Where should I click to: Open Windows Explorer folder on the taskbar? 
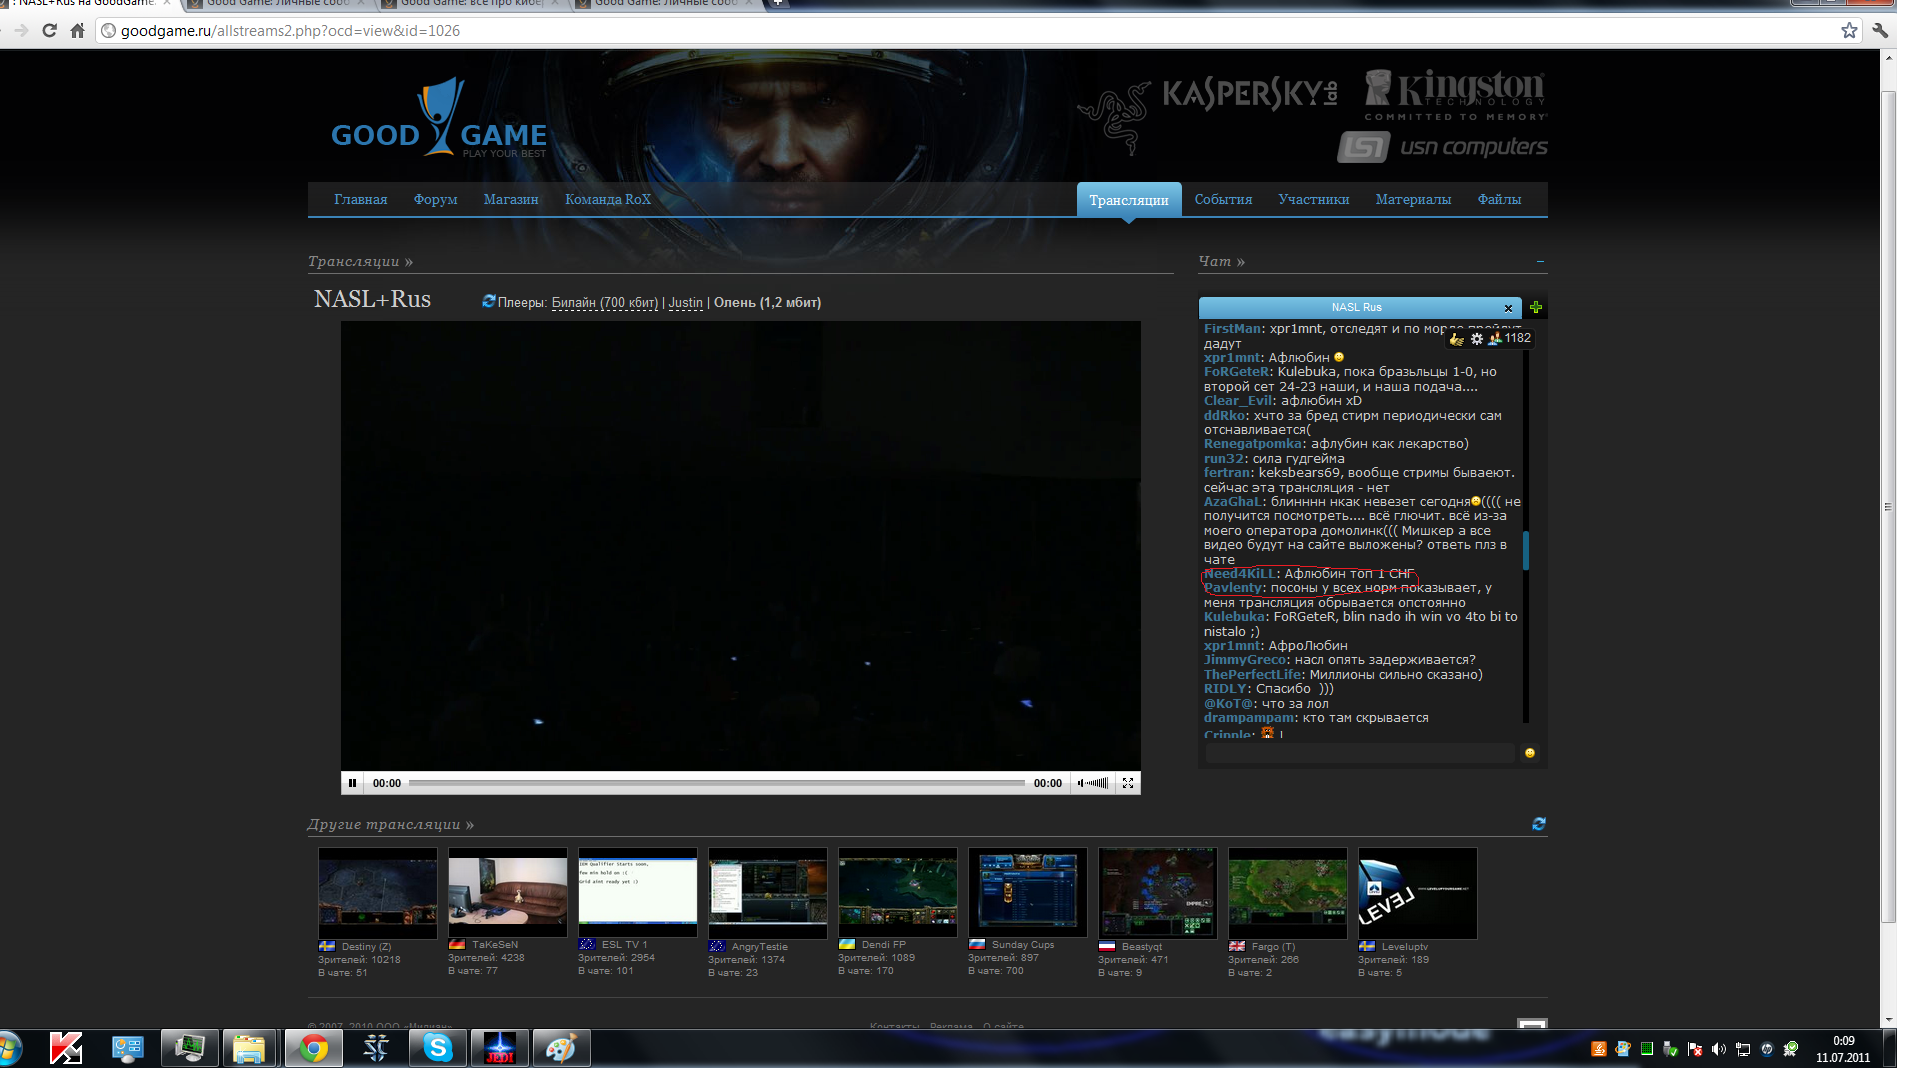(250, 1048)
